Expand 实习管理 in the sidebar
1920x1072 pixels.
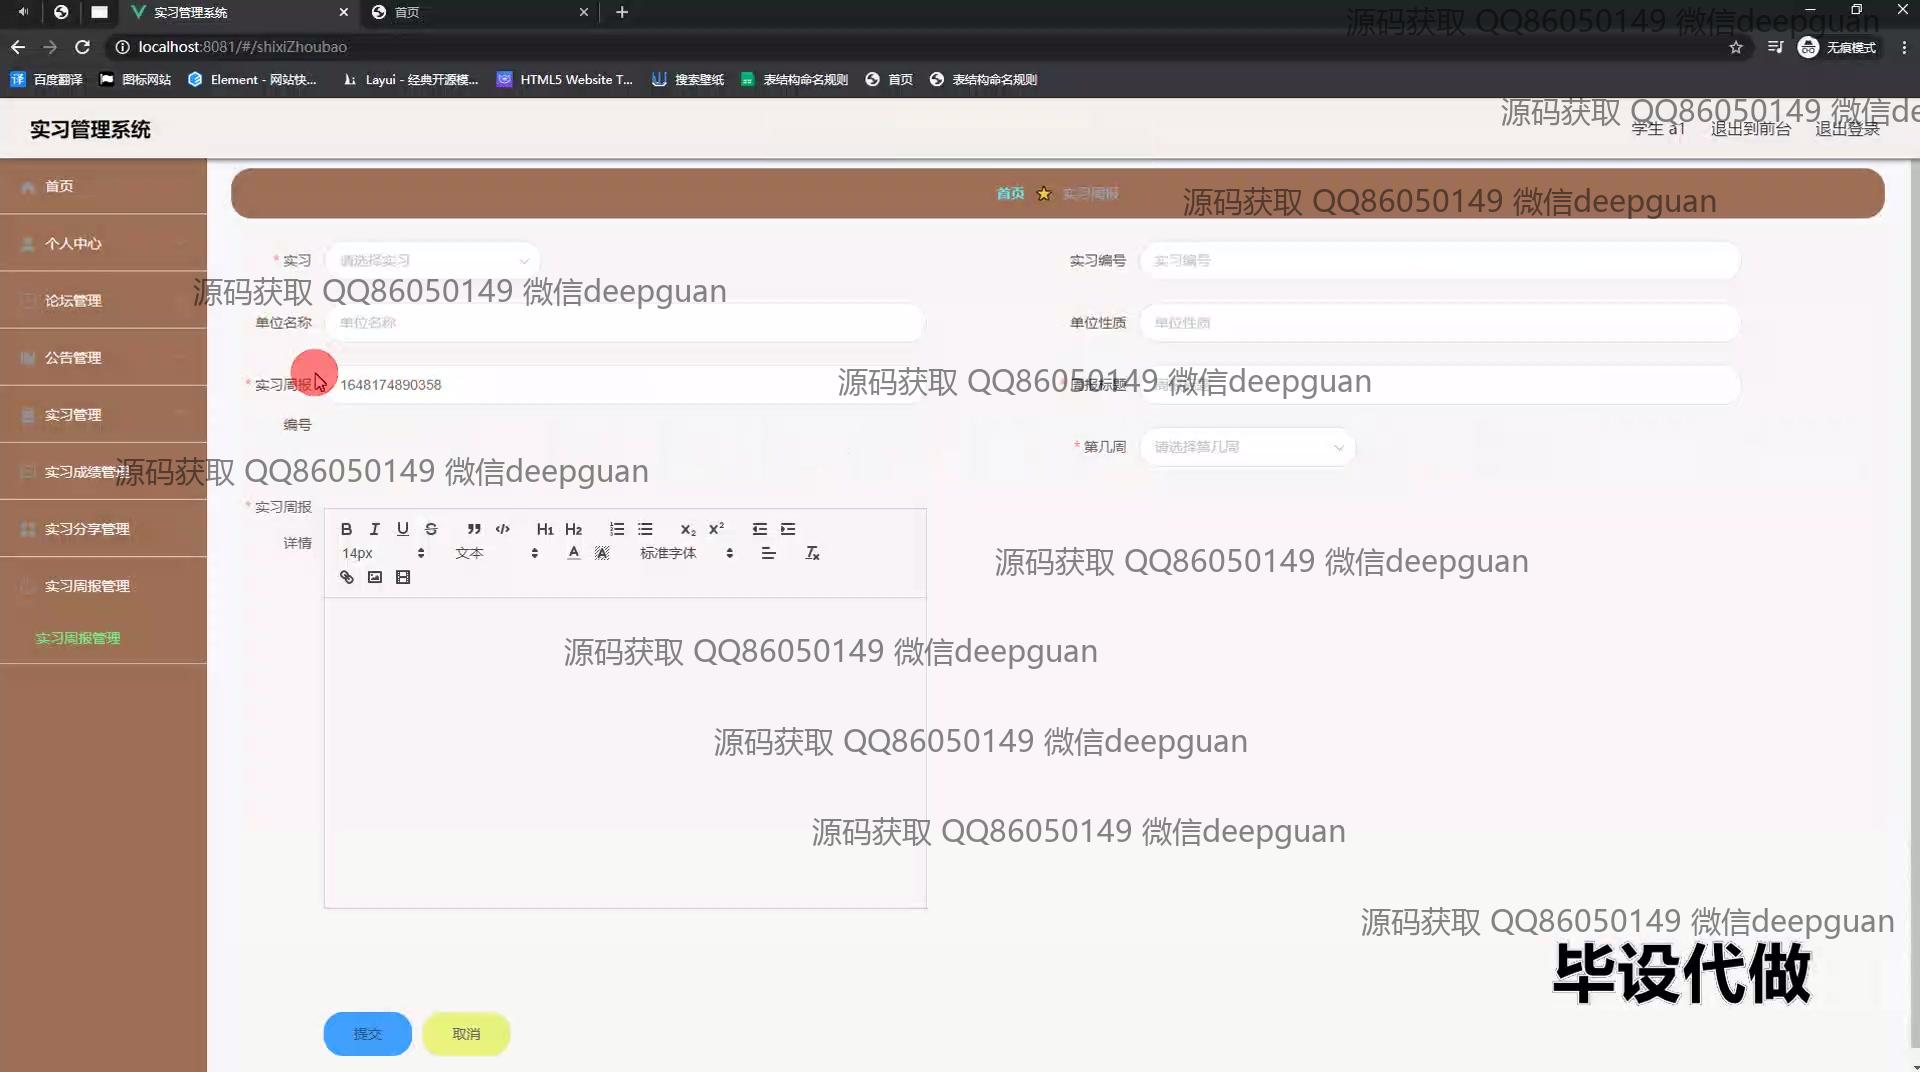103,414
